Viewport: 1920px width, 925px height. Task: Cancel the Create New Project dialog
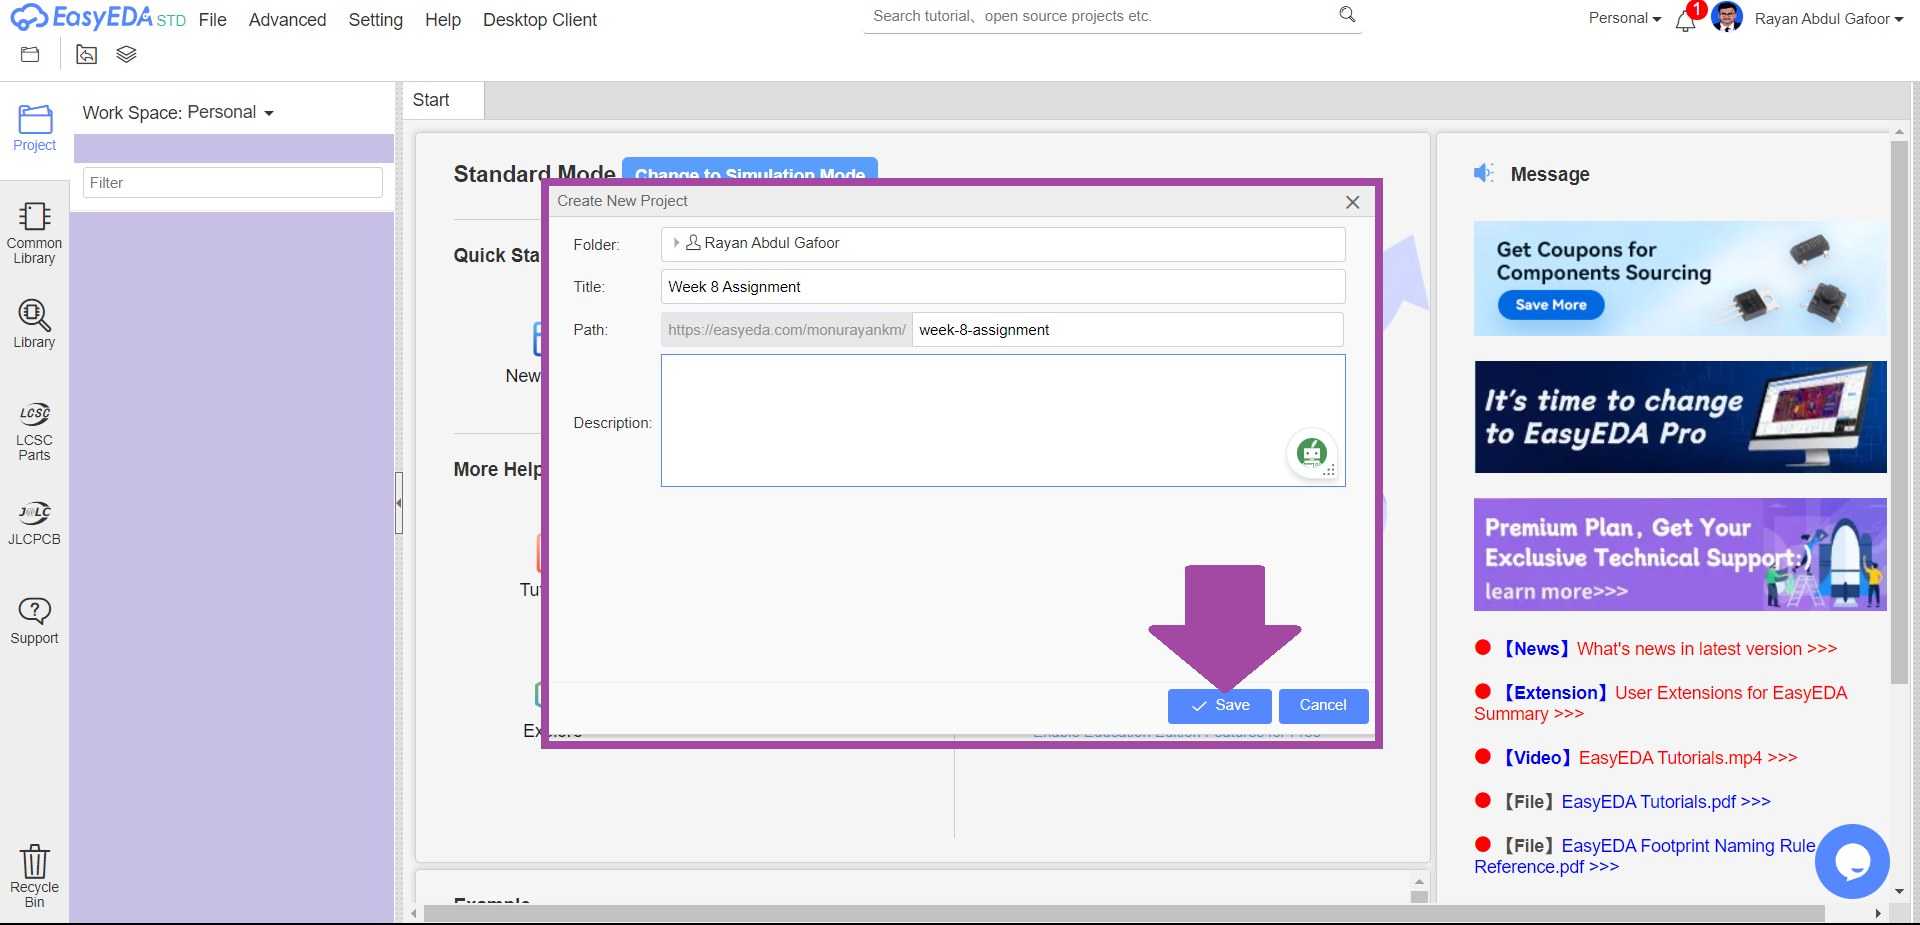[x=1322, y=706]
